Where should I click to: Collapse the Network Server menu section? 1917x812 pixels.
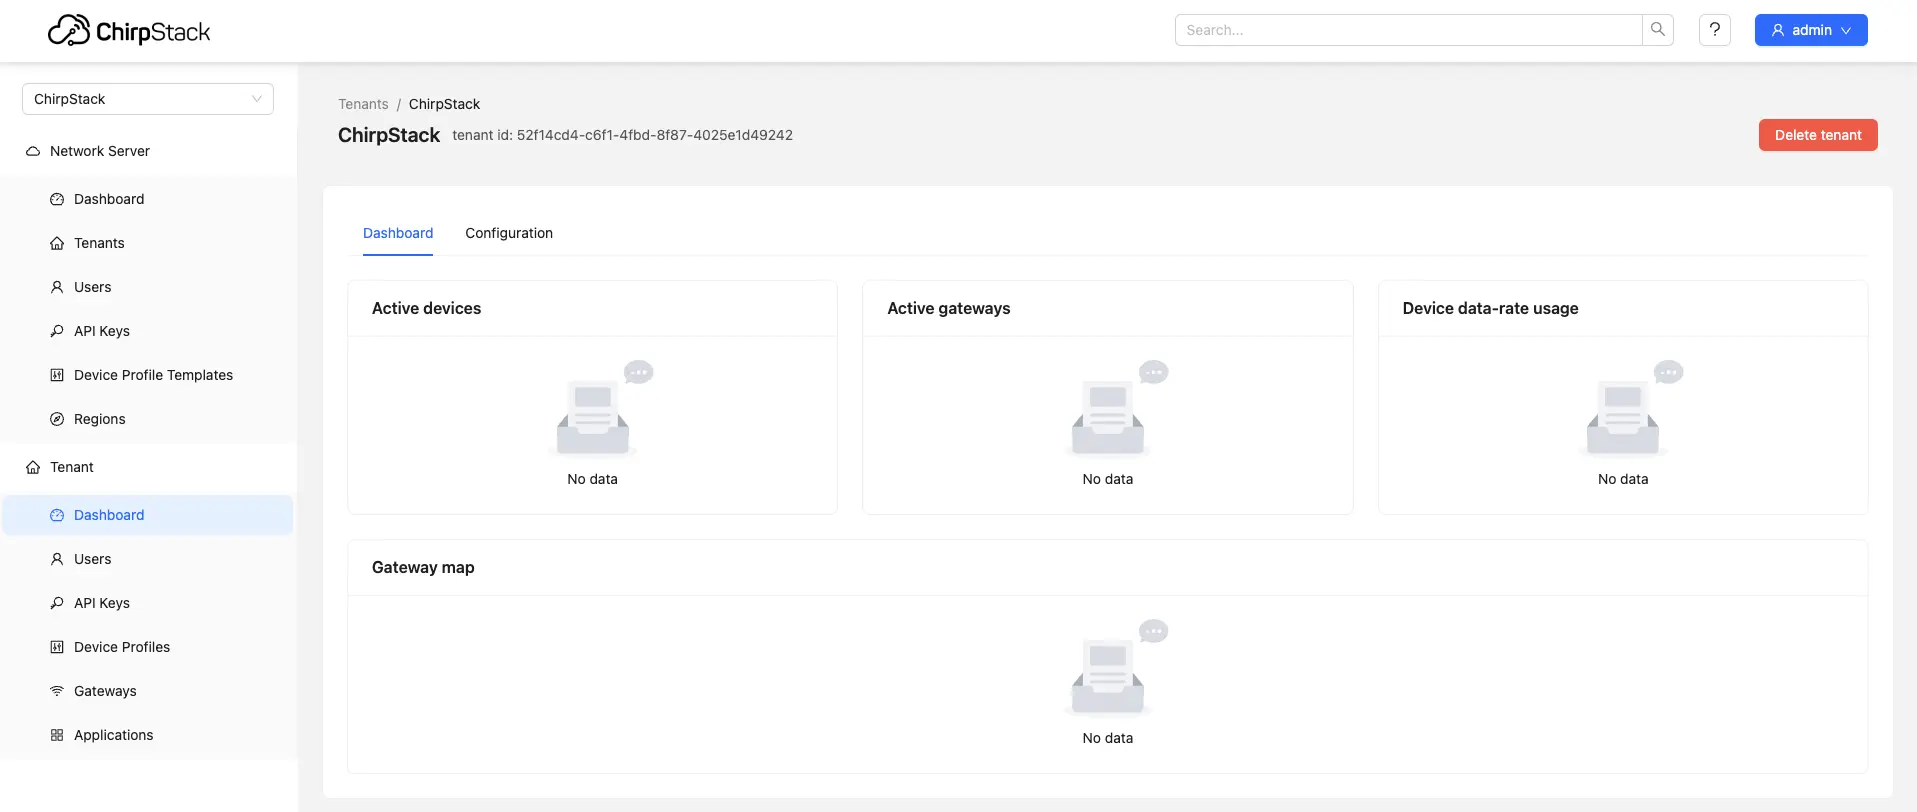(x=148, y=151)
